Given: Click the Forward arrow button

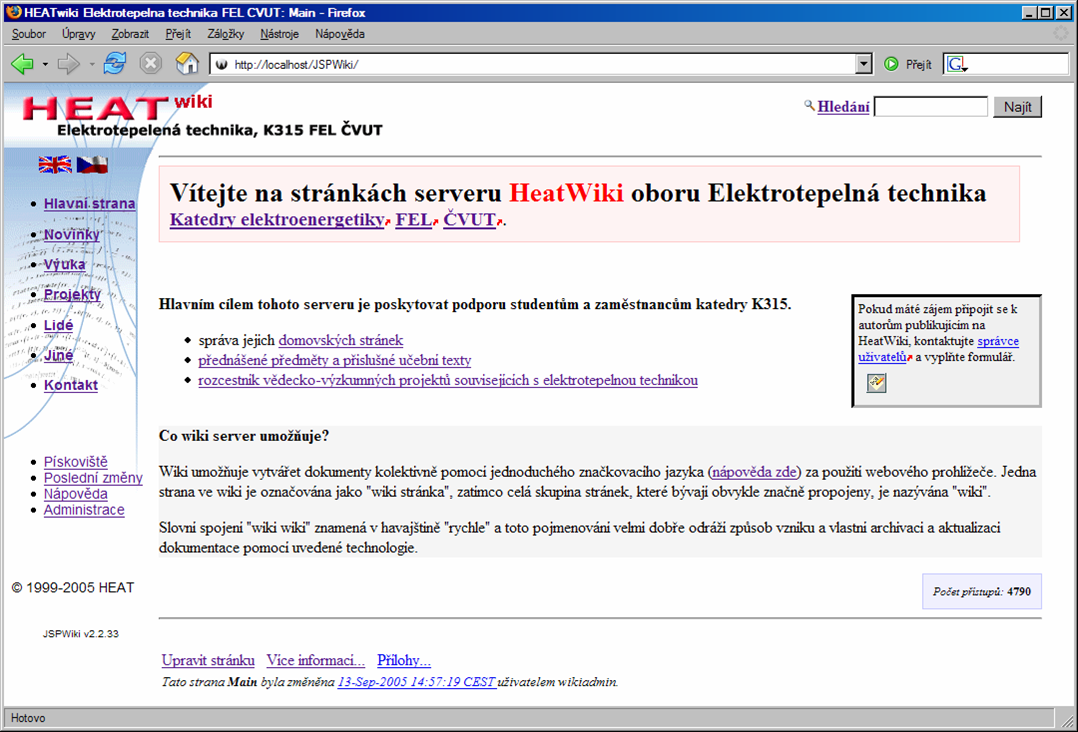Looking at the screenshot, I should pos(68,64).
